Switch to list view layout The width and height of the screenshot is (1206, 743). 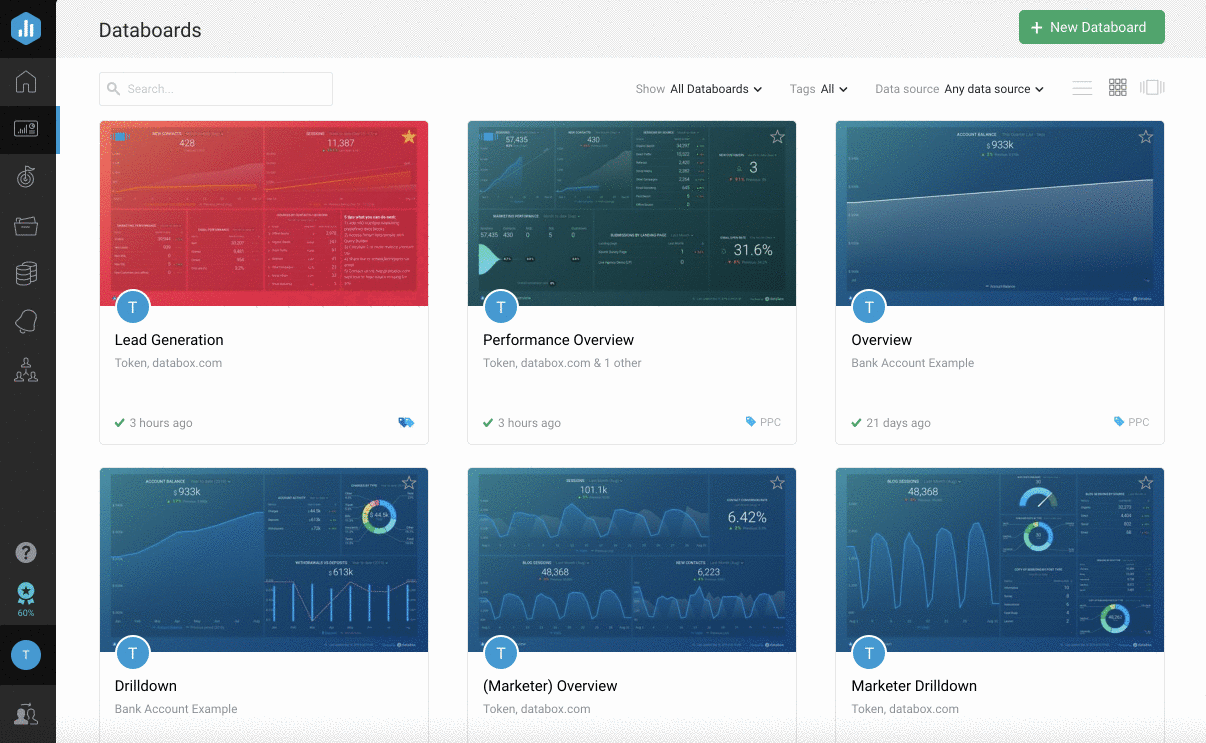1082,88
